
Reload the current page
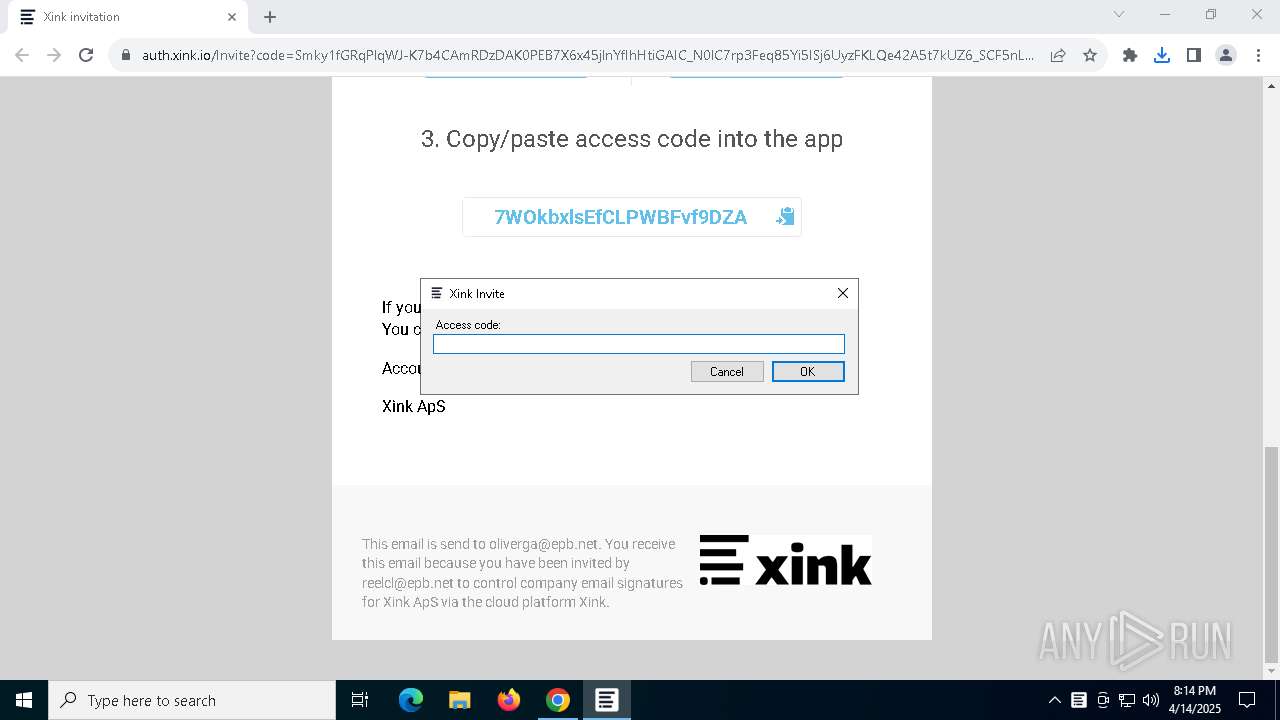pos(86,55)
